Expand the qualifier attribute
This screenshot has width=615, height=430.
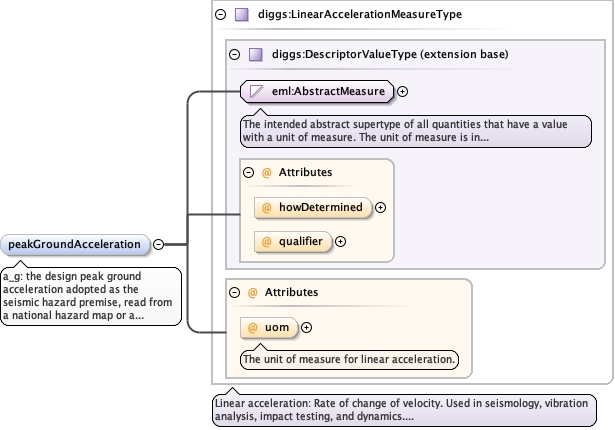click(x=340, y=241)
